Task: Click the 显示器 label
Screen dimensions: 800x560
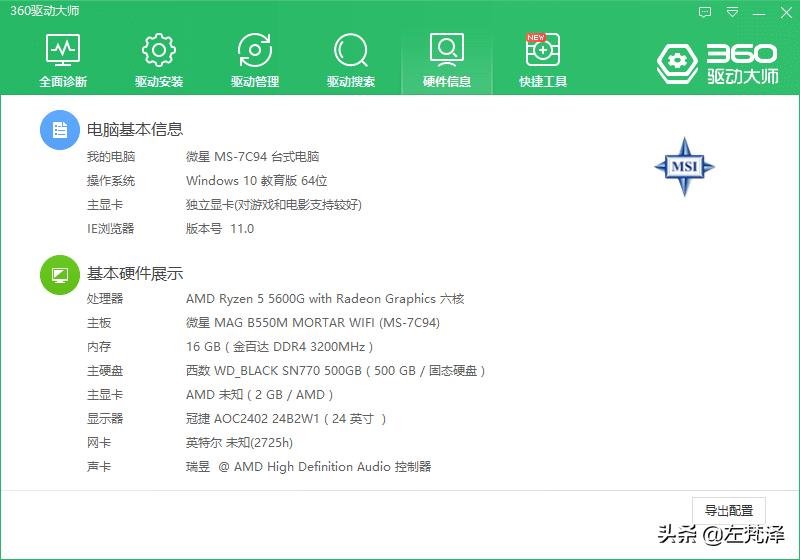Action: pyautogui.click(x=105, y=419)
